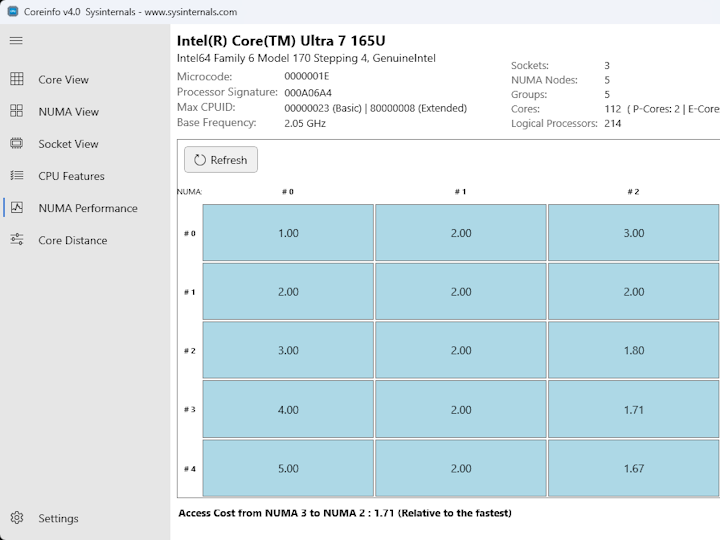Click the NUMA column header #2

tap(634, 191)
